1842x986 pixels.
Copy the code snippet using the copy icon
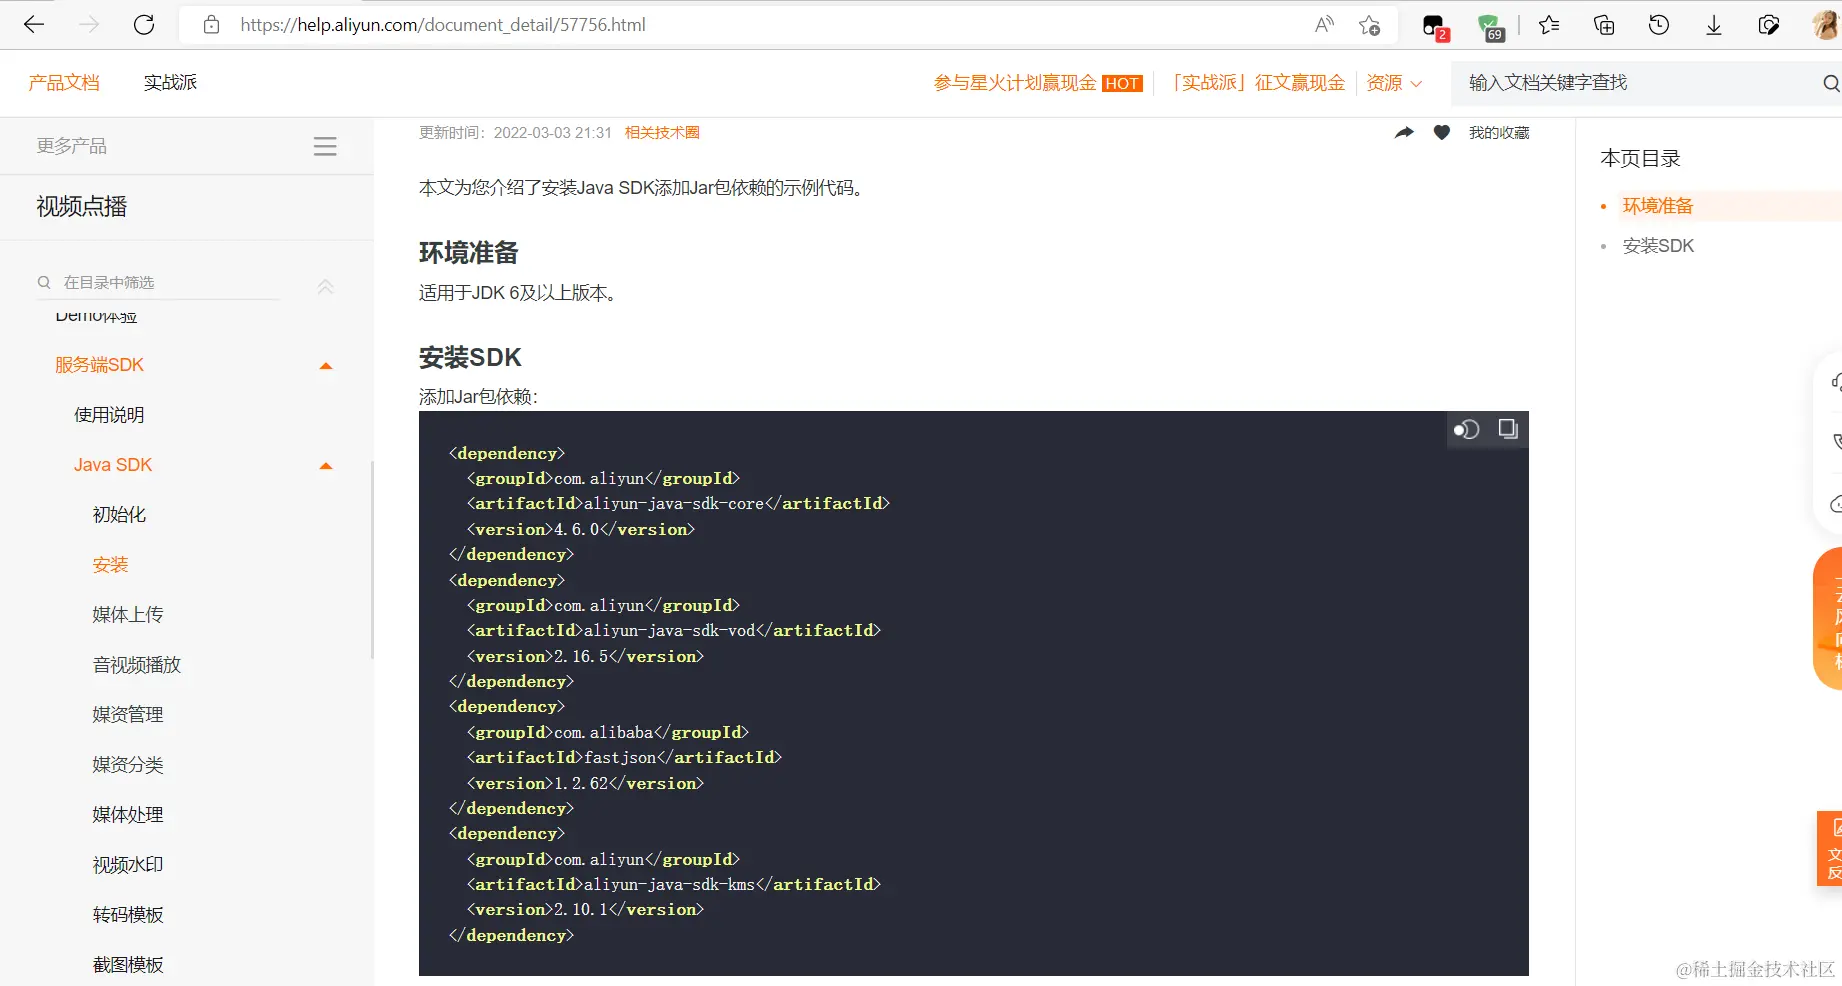1507,429
